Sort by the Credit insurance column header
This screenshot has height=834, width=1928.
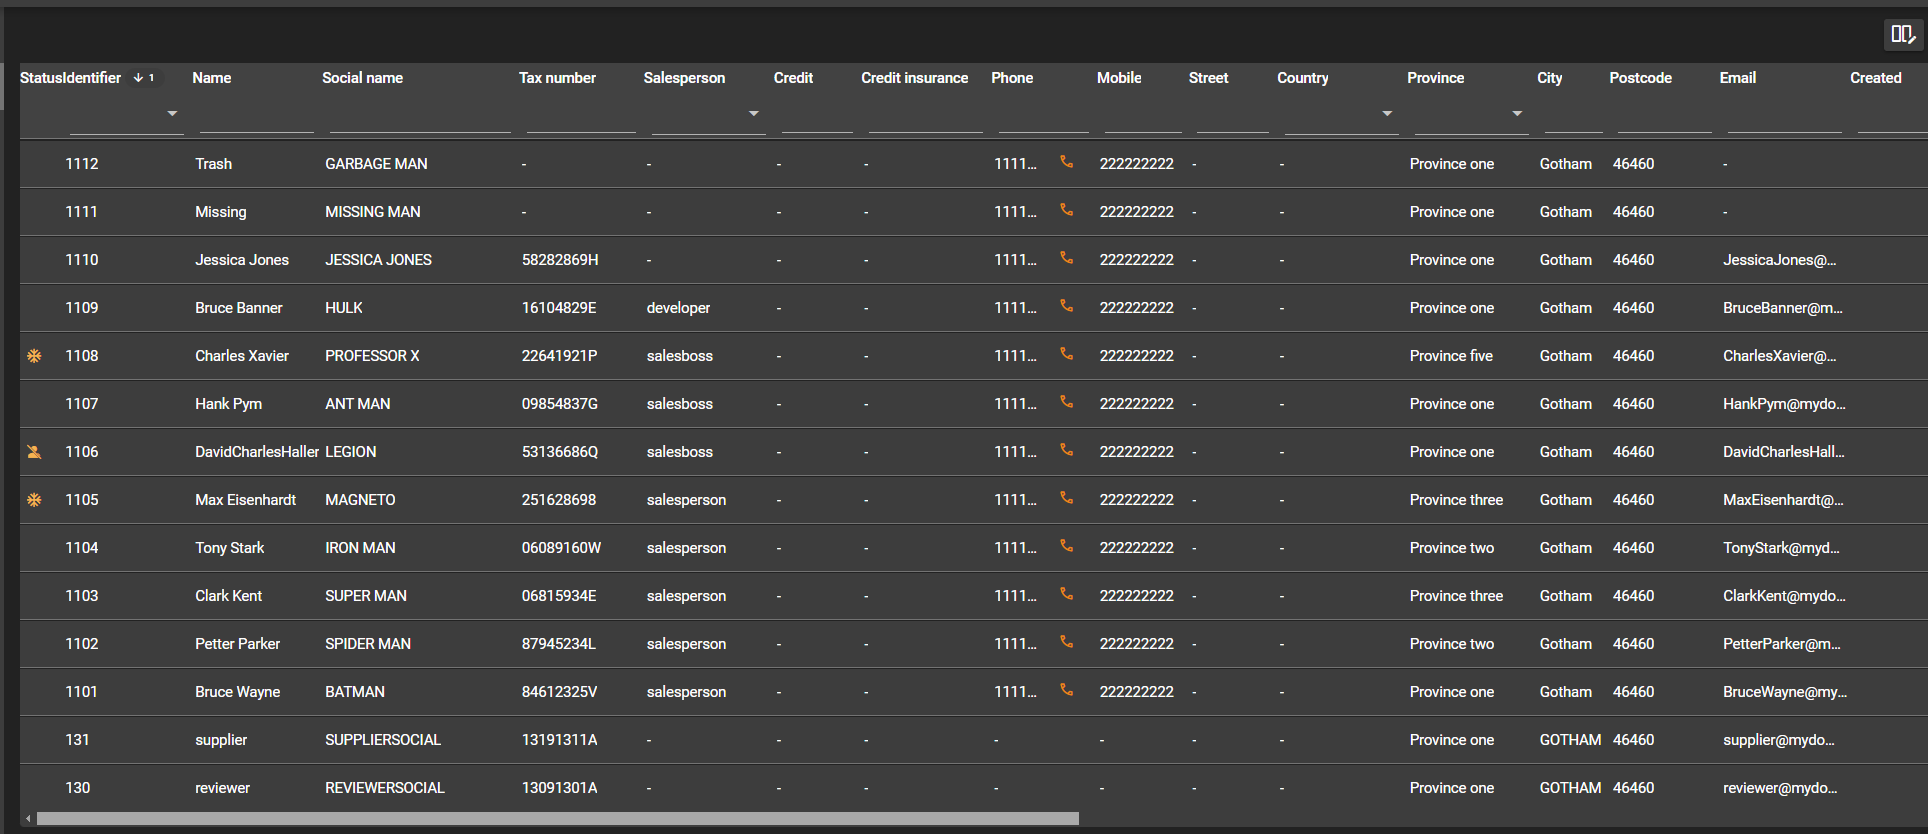pyautogui.click(x=914, y=78)
